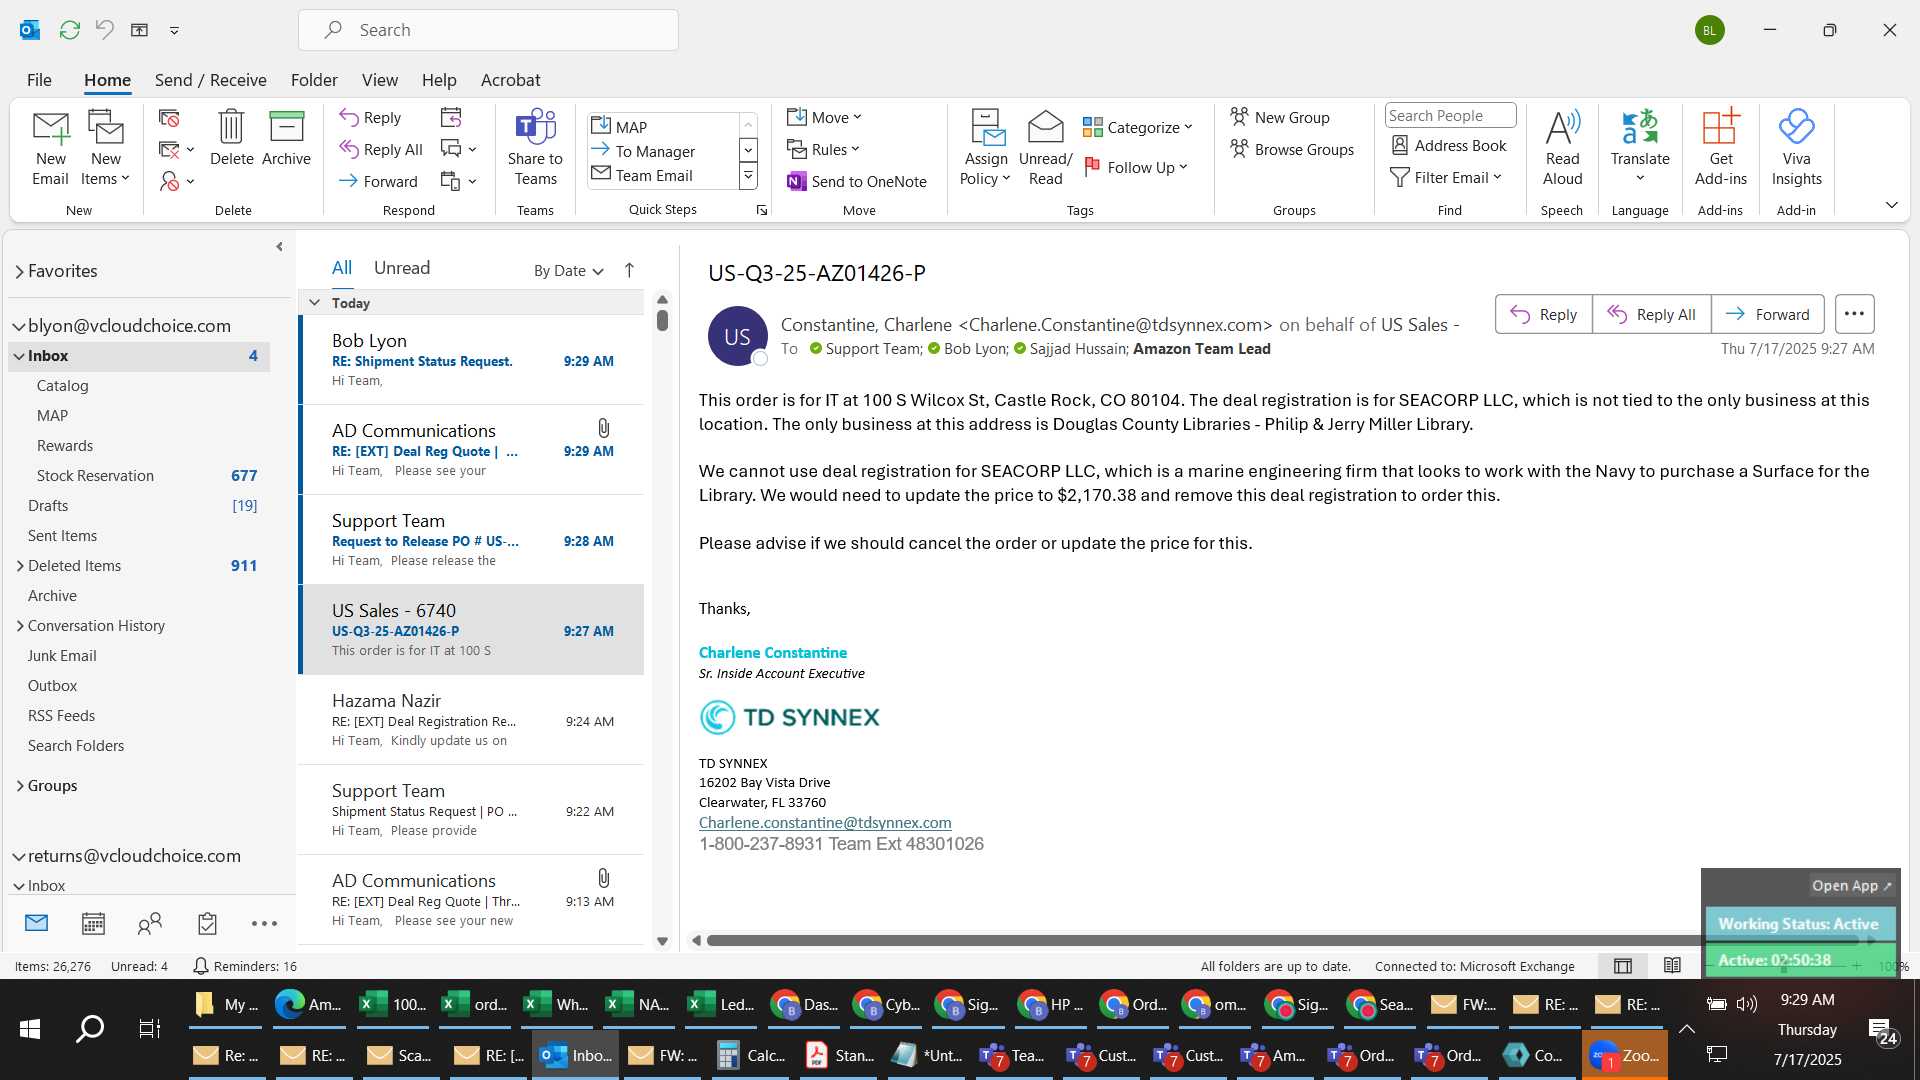Click Get Add-ins icon
1920x1080 pixels.
tap(1720, 148)
